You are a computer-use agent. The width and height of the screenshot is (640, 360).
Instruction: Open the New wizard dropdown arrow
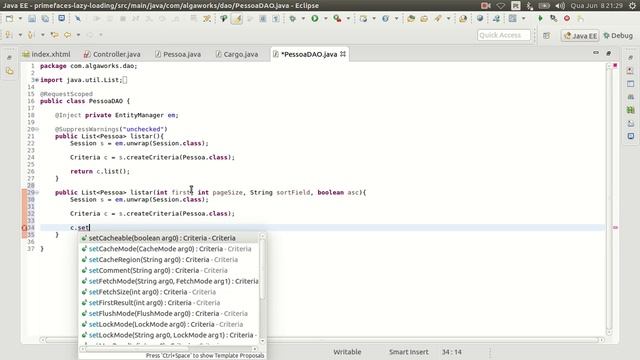click(20, 18)
